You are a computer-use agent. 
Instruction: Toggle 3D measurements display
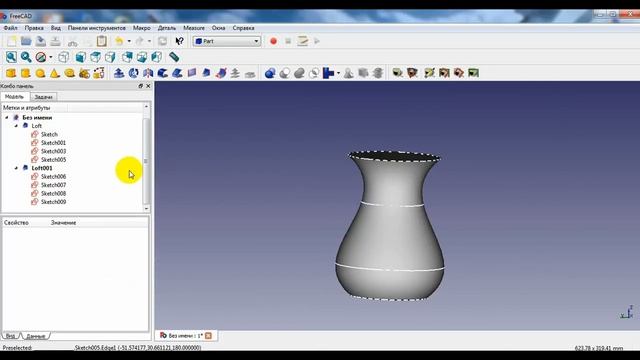[459, 73]
